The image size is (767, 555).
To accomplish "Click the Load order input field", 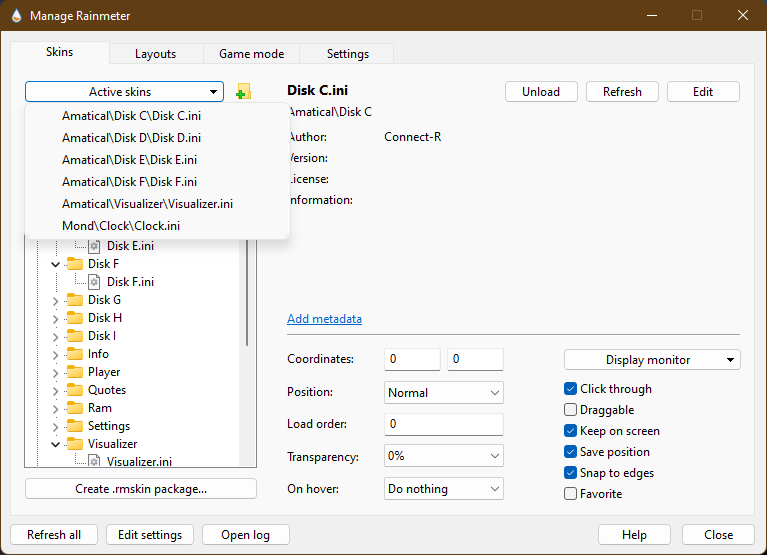I will [x=443, y=424].
